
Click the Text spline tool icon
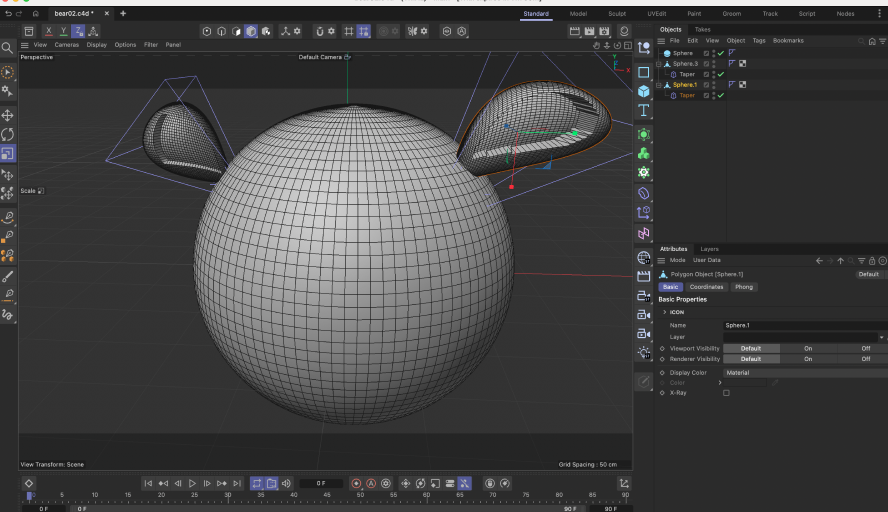click(x=644, y=110)
